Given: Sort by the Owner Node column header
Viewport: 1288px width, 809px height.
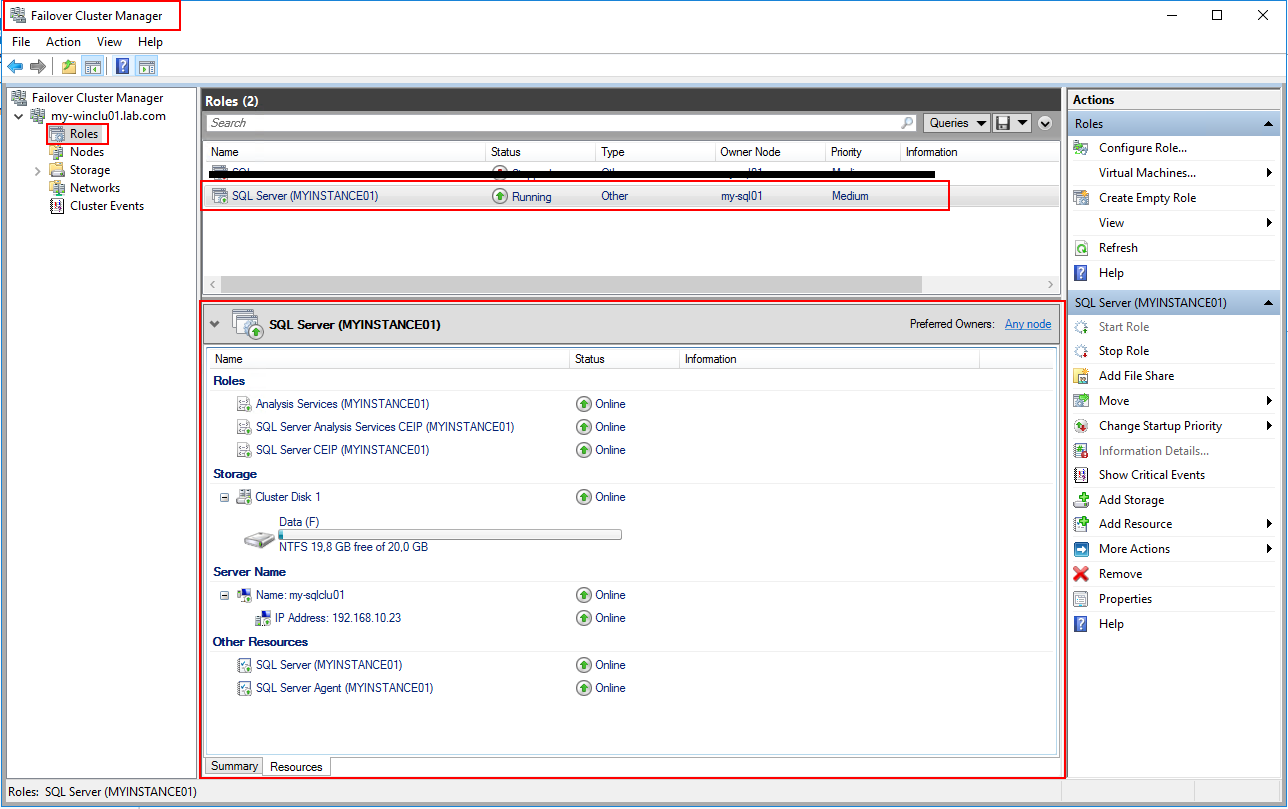Looking at the screenshot, I should point(769,152).
